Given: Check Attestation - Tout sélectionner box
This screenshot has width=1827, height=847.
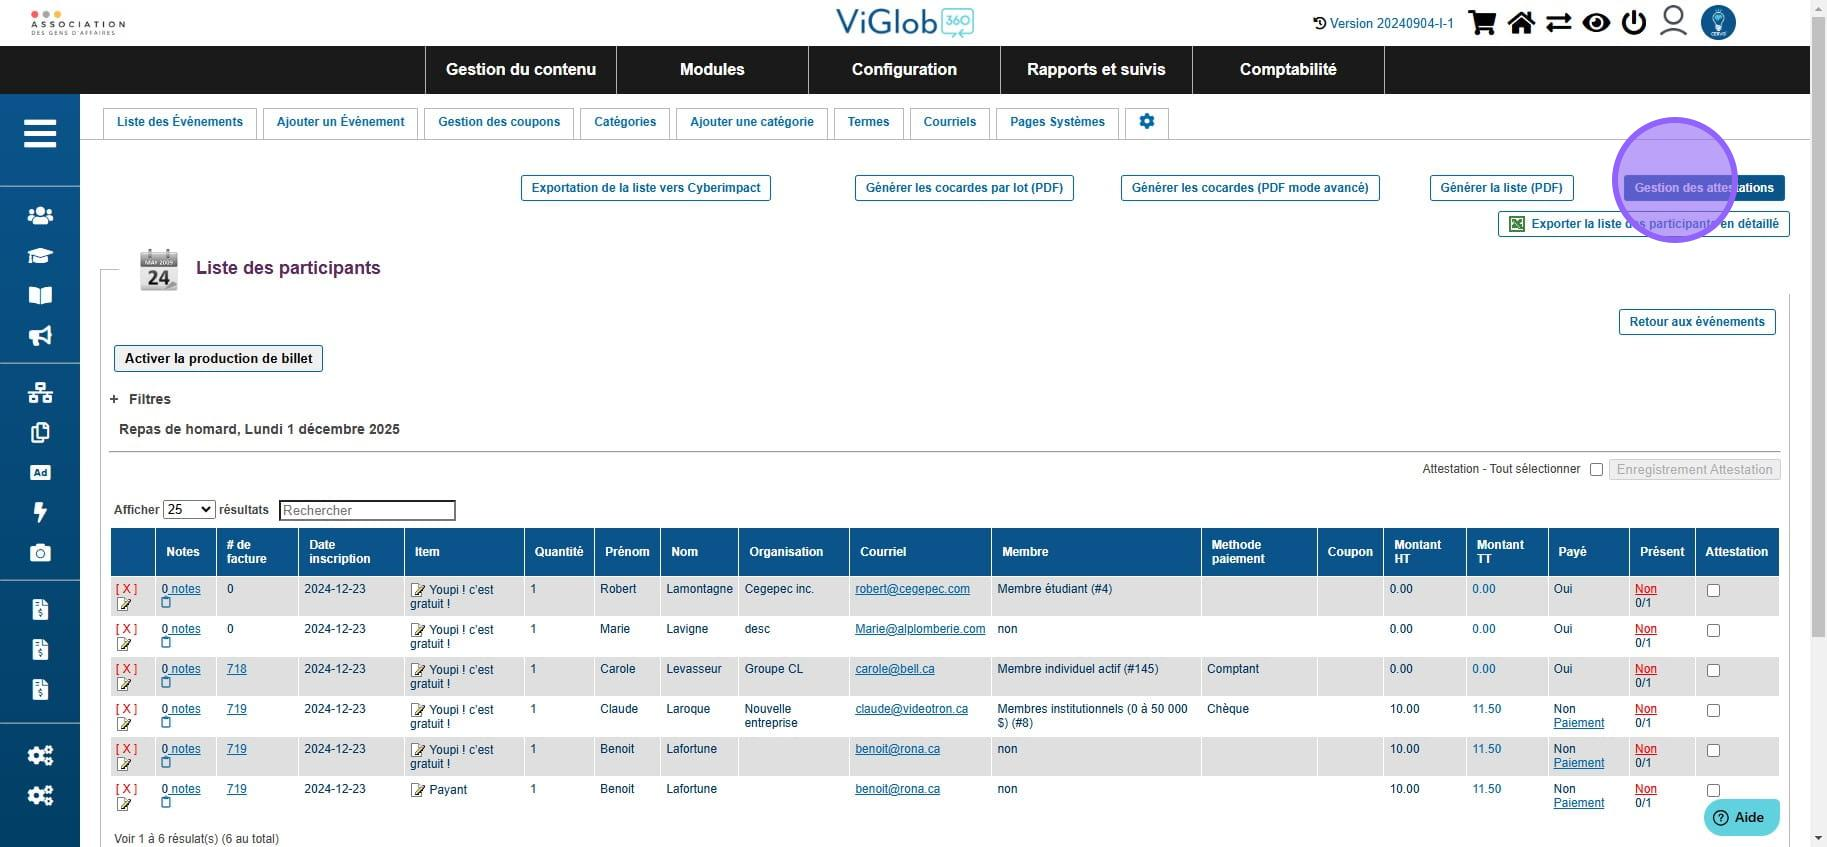Looking at the screenshot, I should point(1596,470).
